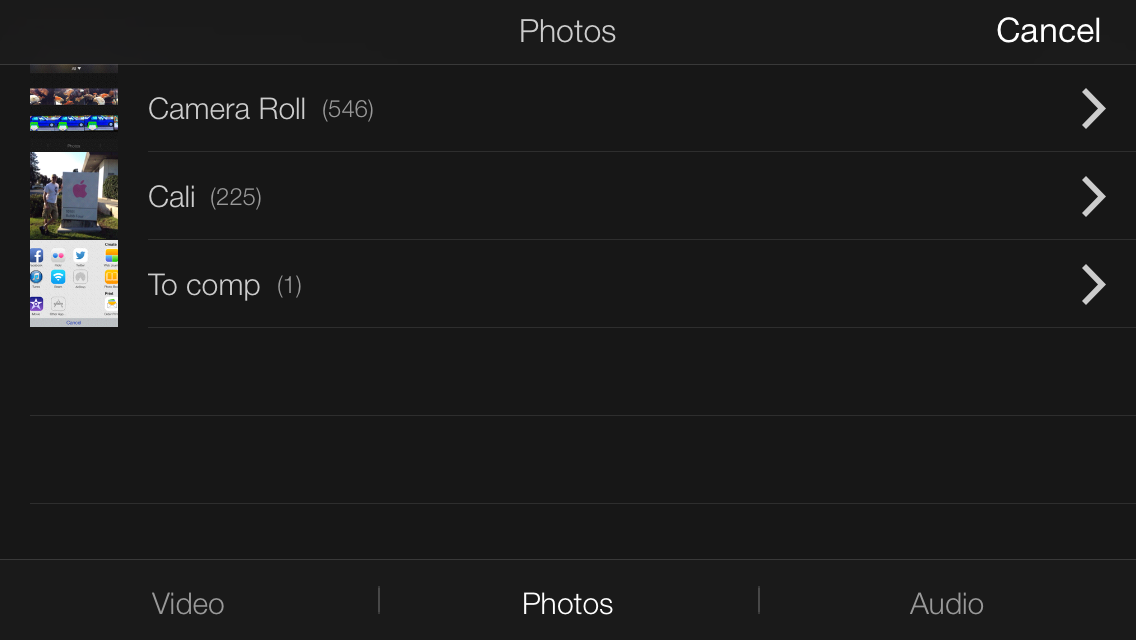Select the To comp album name
This screenshot has height=640, width=1136.
click(204, 285)
